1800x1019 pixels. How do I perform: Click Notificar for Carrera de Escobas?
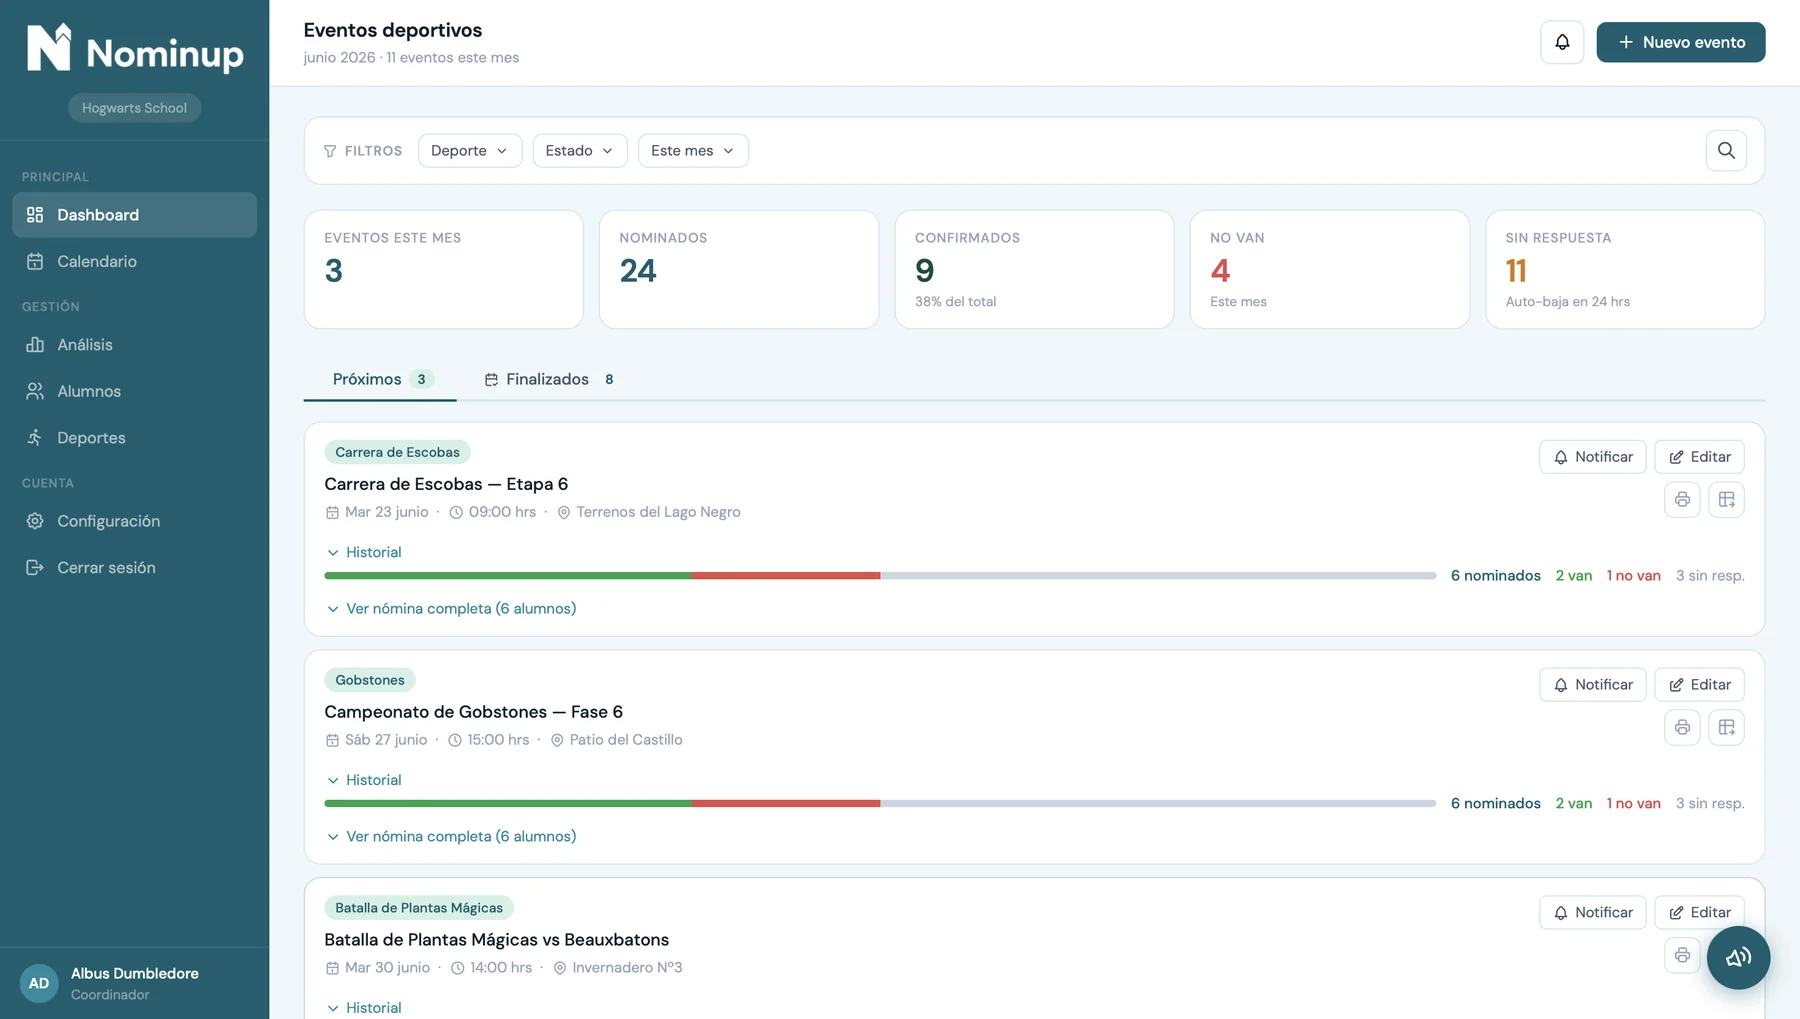[x=1592, y=457]
